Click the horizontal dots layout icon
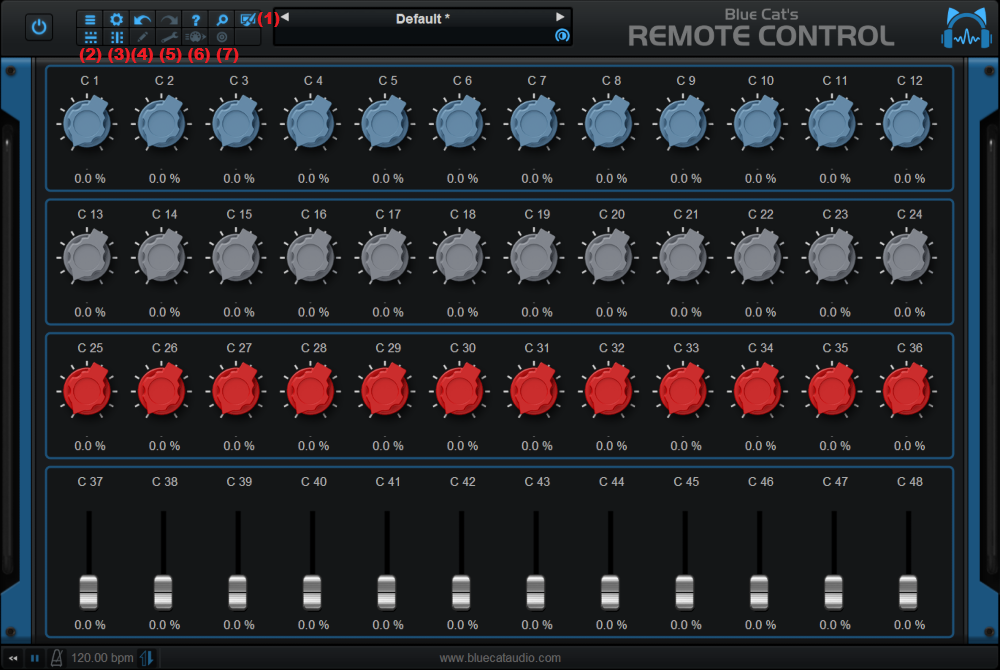 pyautogui.click(x=90, y=37)
